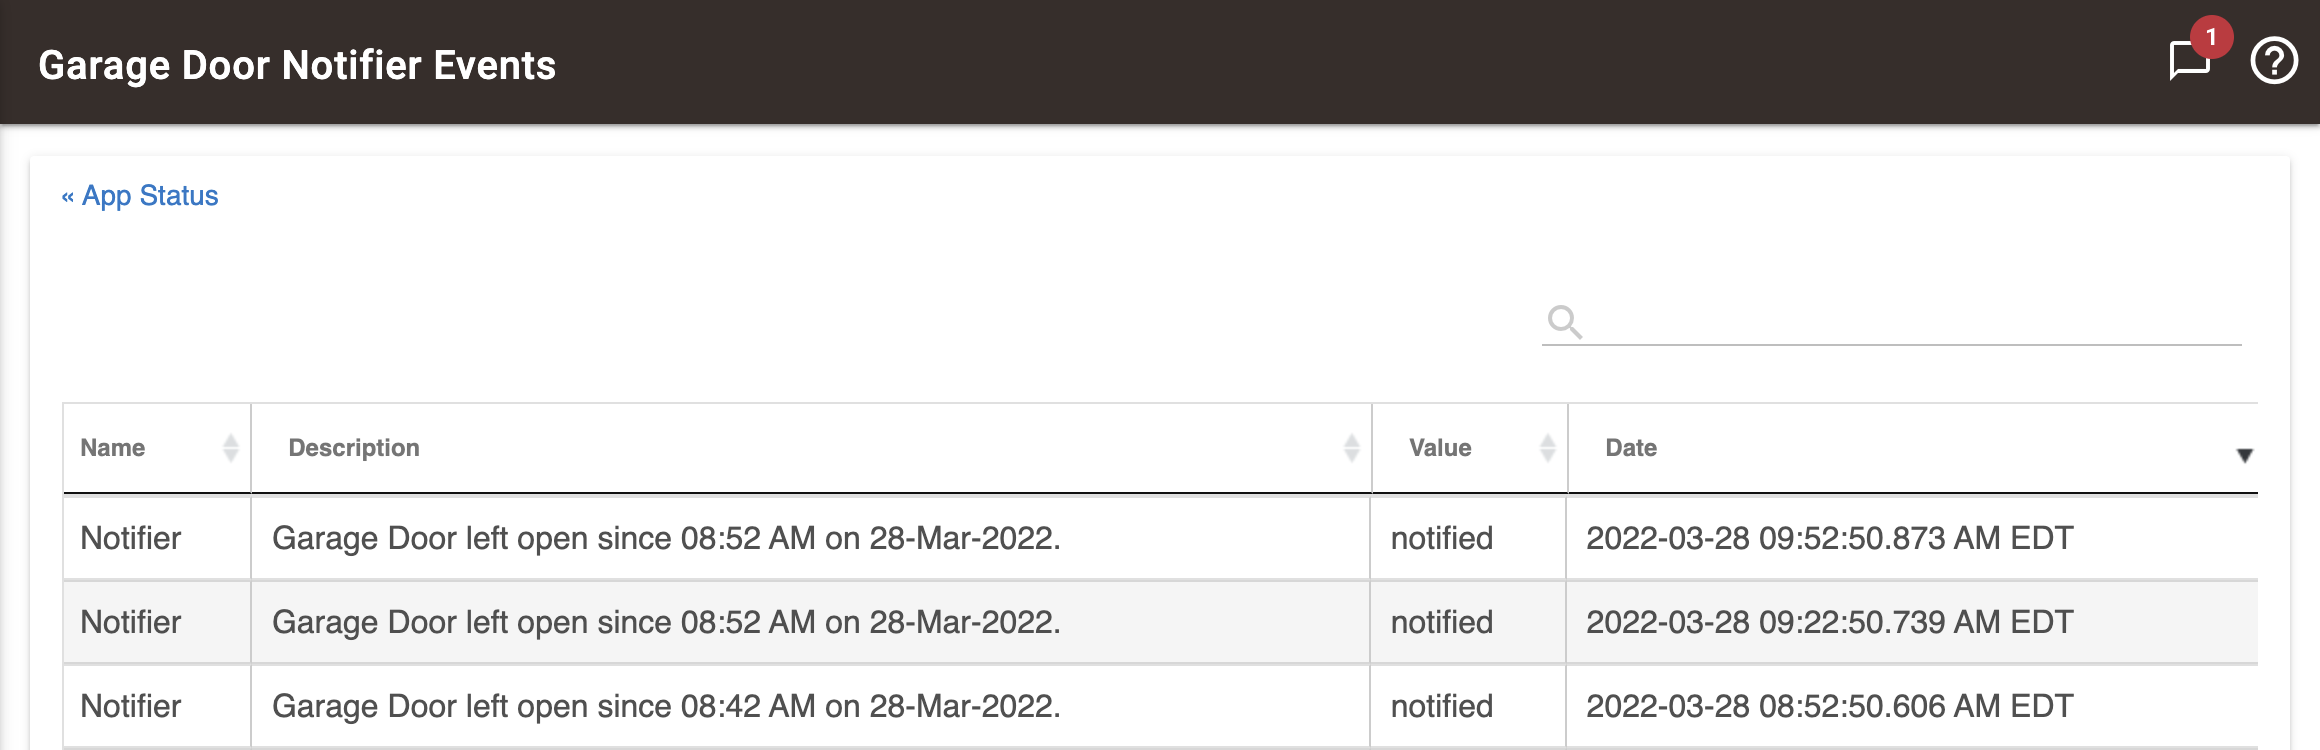Toggle Date column descending sort arrow
The width and height of the screenshot is (2320, 750).
[x=2244, y=455]
